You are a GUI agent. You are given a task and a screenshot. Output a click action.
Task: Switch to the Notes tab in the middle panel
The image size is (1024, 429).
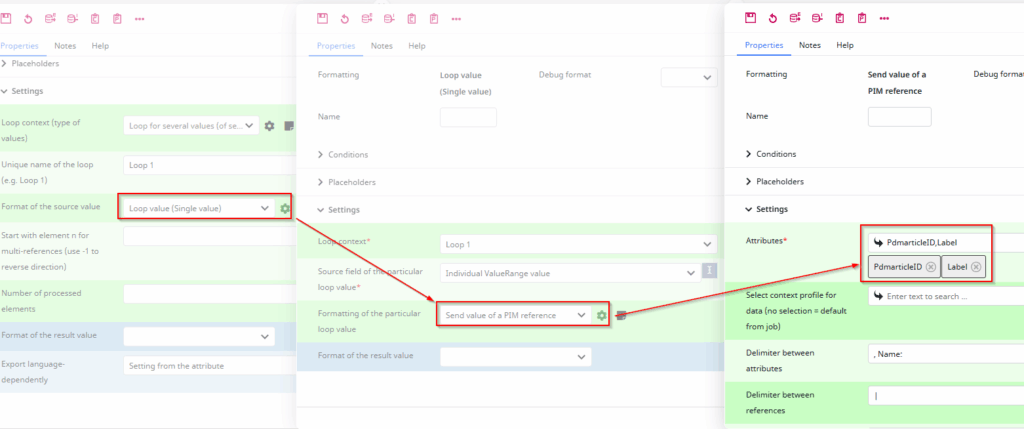(x=381, y=46)
